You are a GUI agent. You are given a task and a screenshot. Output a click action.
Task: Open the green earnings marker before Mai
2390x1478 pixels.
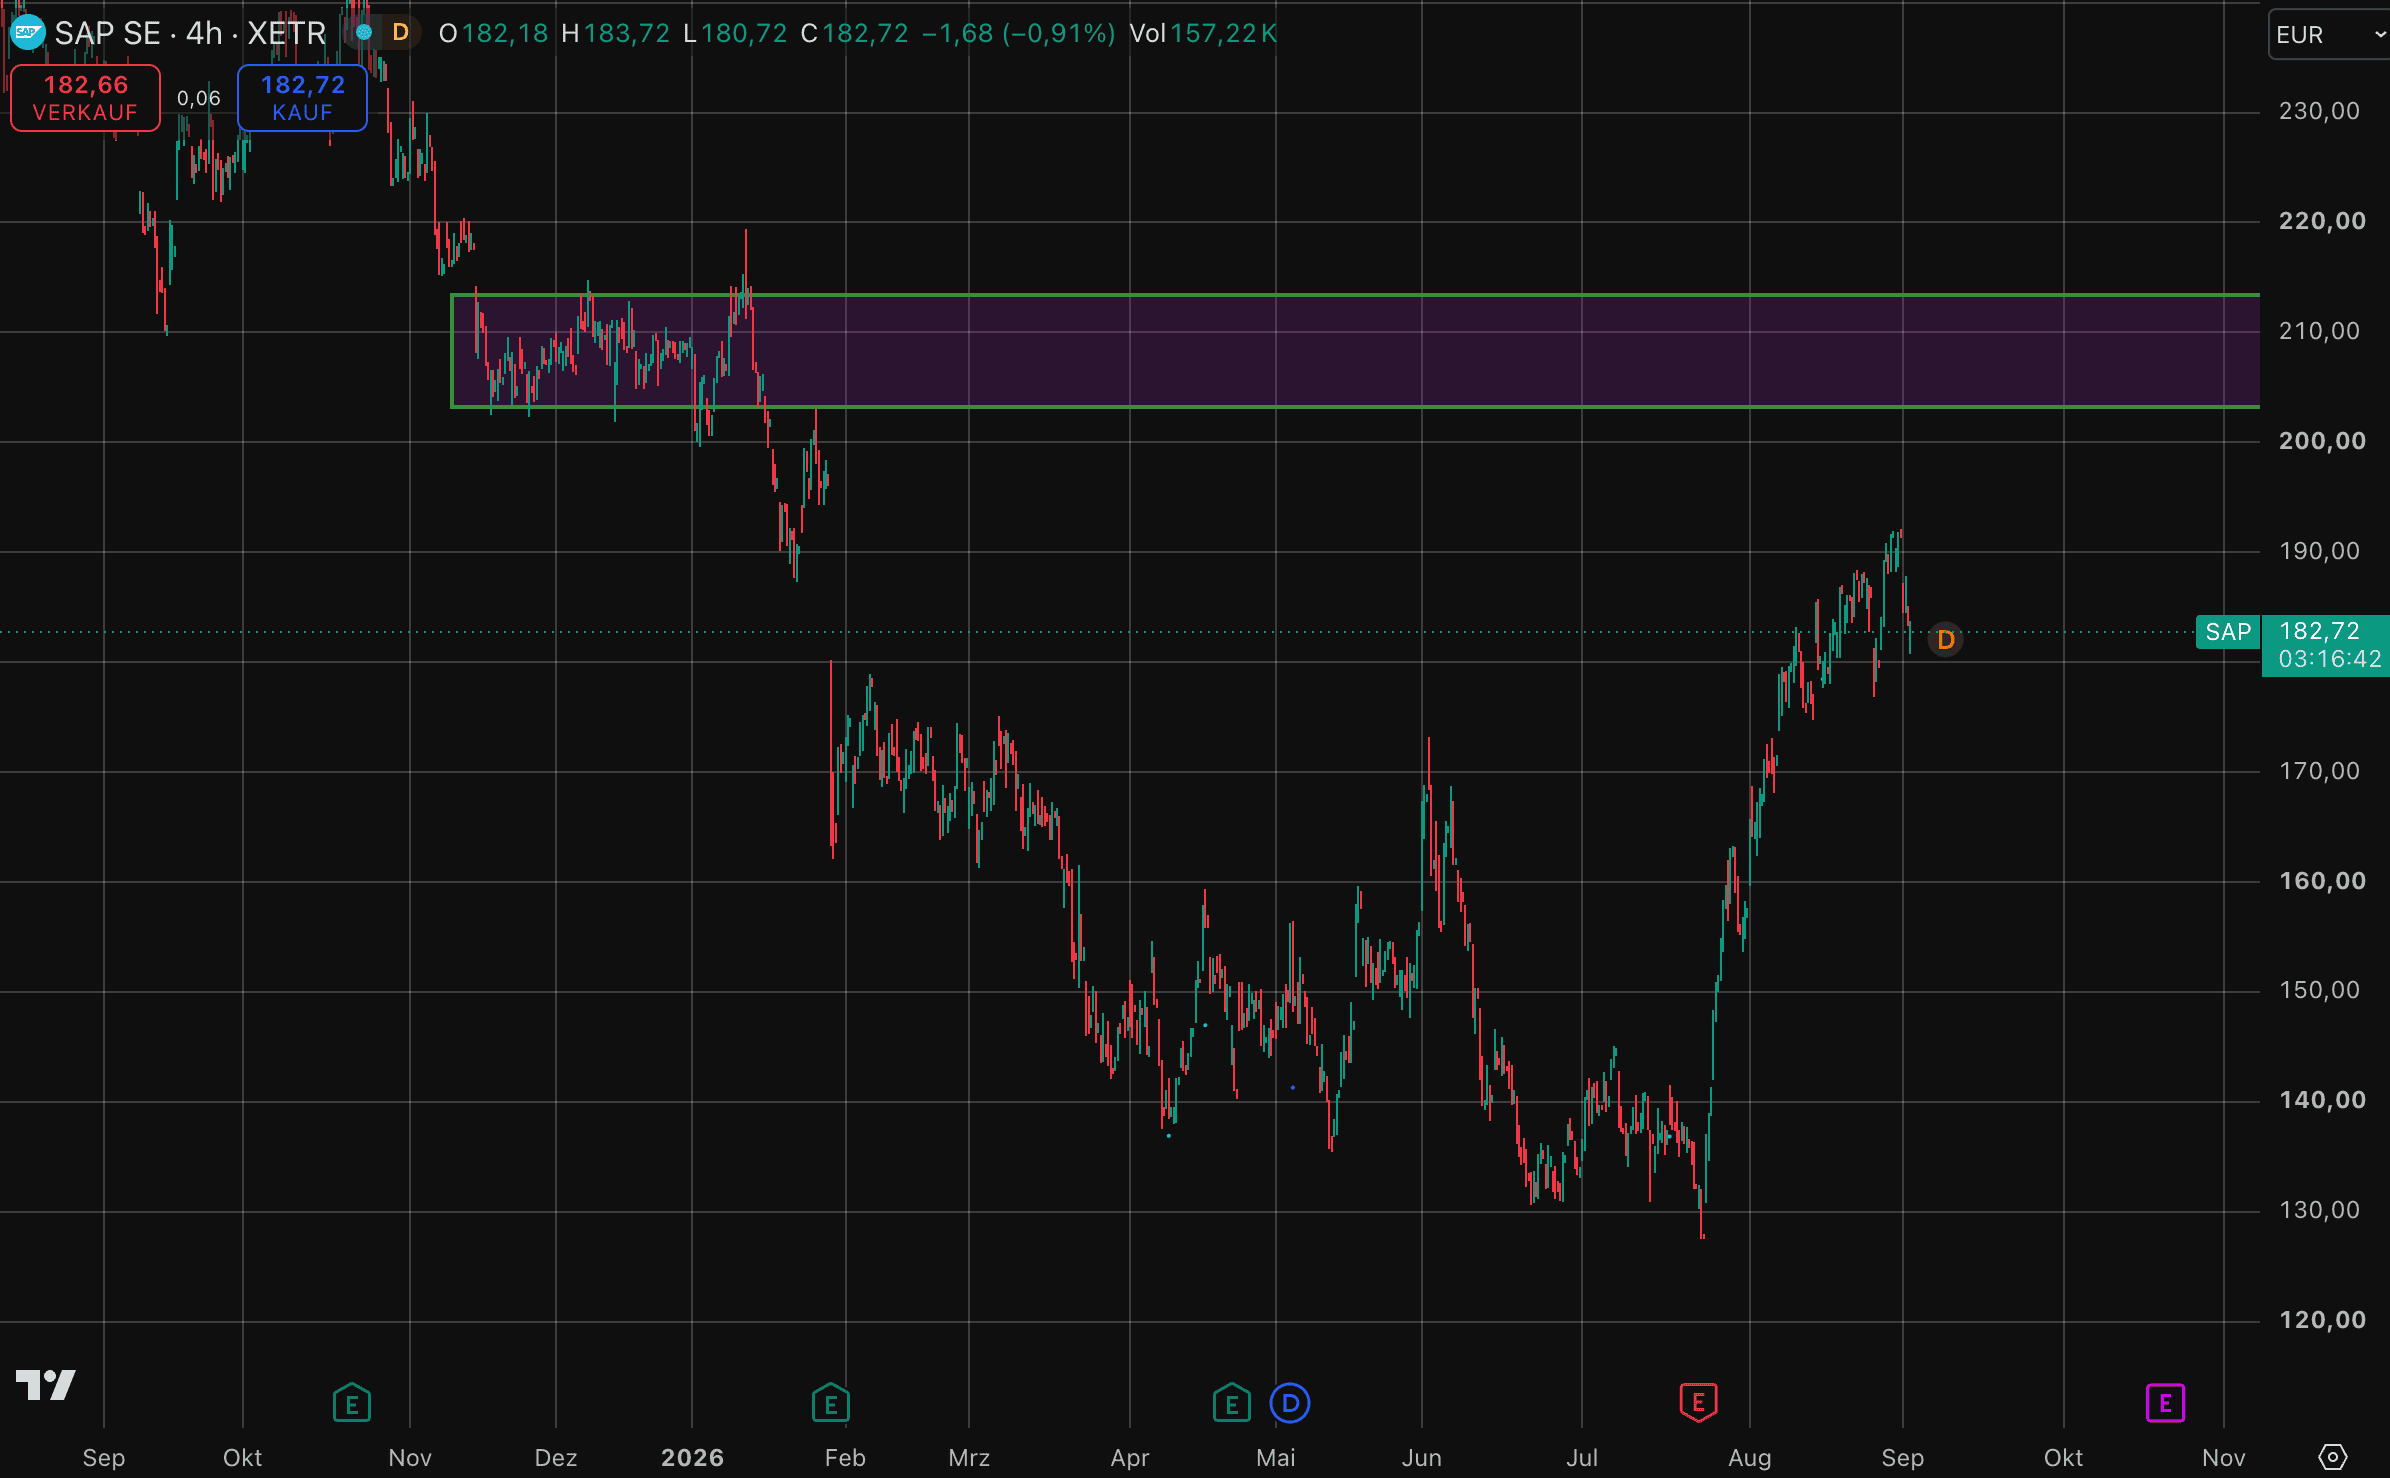pyautogui.click(x=1232, y=1403)
